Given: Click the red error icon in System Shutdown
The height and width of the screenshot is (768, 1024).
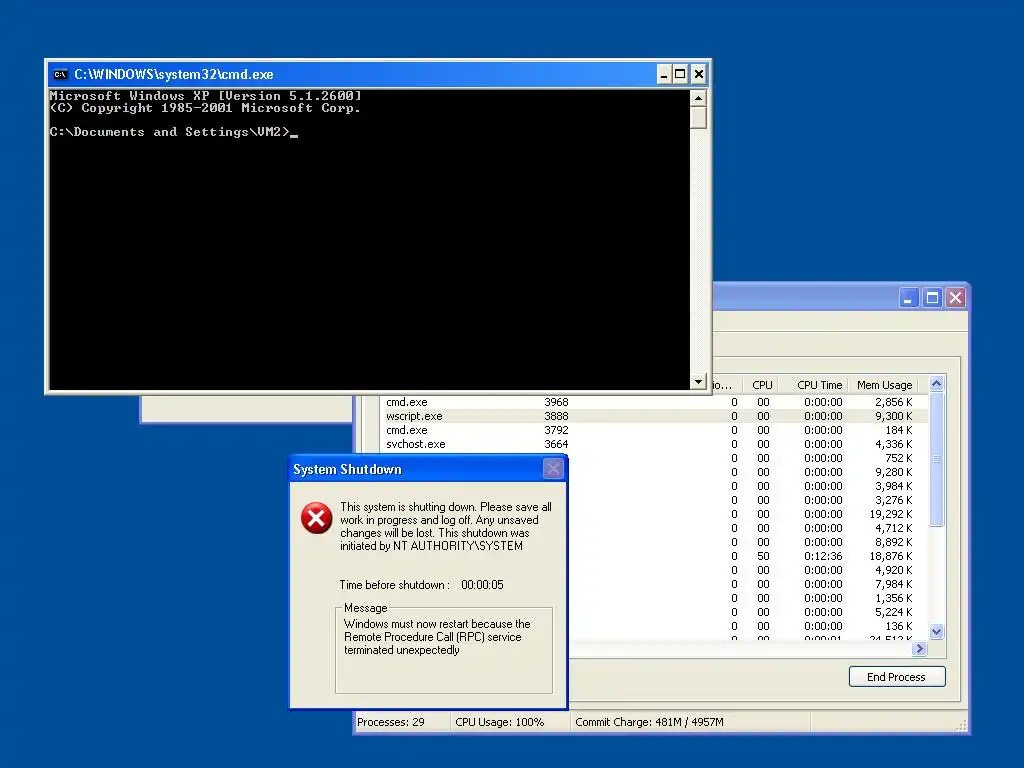Looking at the screenshot, I should click(316, 519).
